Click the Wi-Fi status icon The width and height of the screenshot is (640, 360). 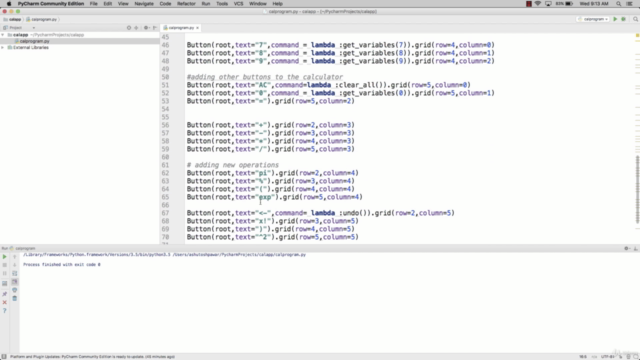[x=538, y=4]
